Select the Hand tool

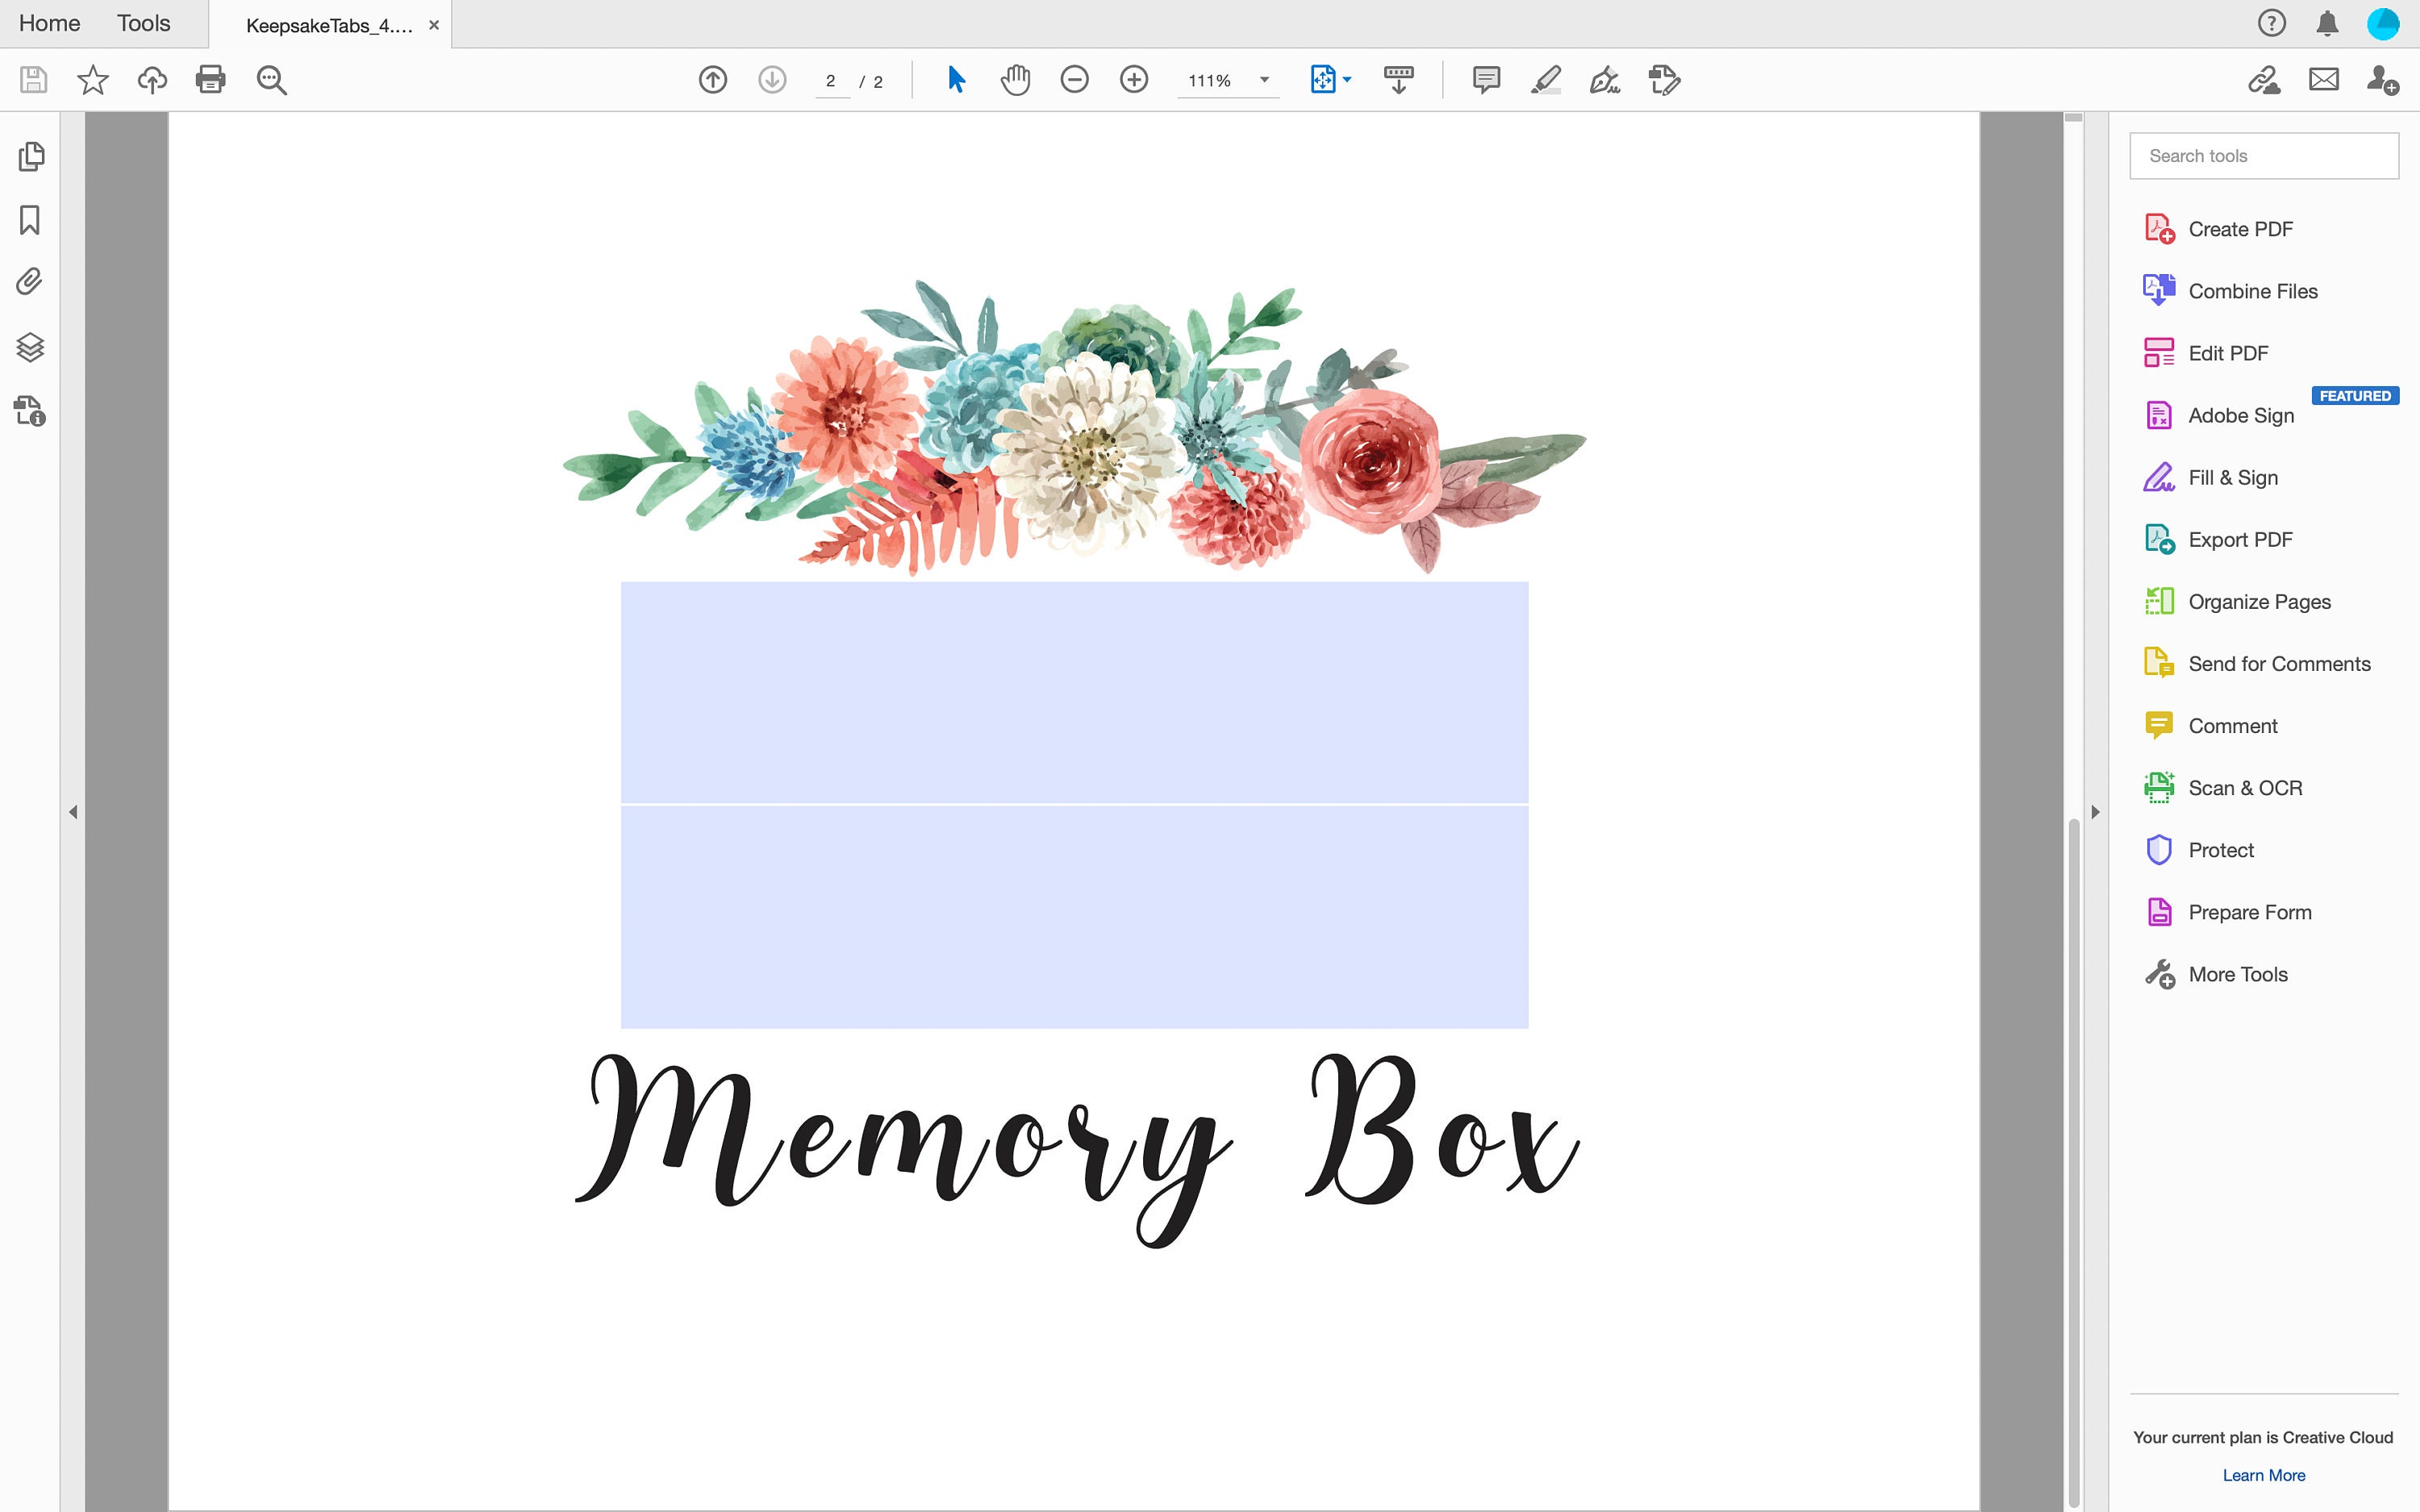tap(1014, 80)
